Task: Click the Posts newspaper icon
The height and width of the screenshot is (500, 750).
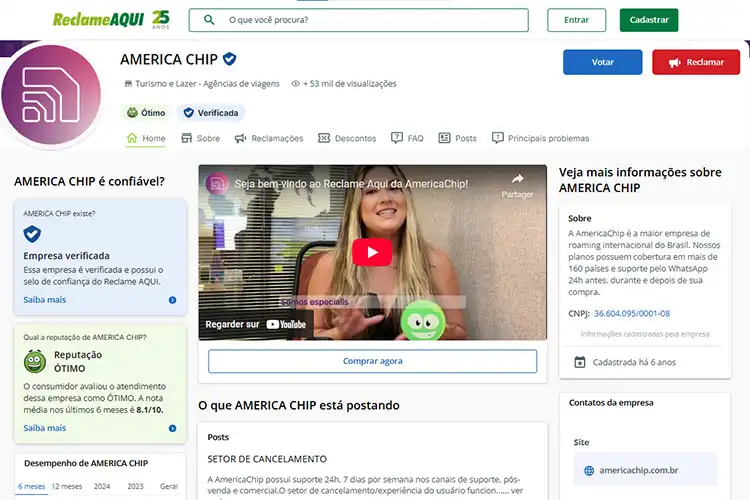Action: click(444, 138)
